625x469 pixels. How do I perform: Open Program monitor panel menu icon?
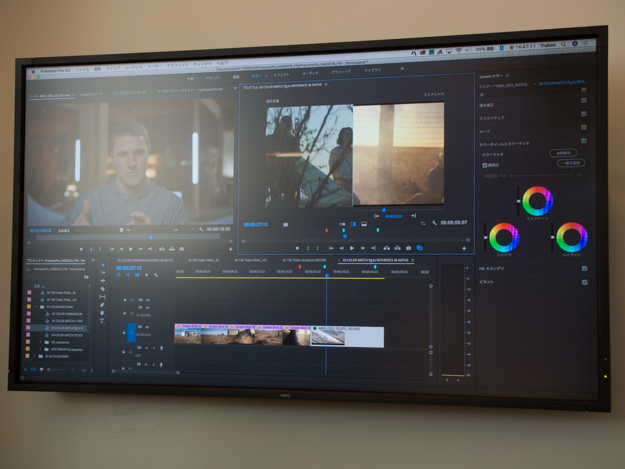[x=326, y=85]
